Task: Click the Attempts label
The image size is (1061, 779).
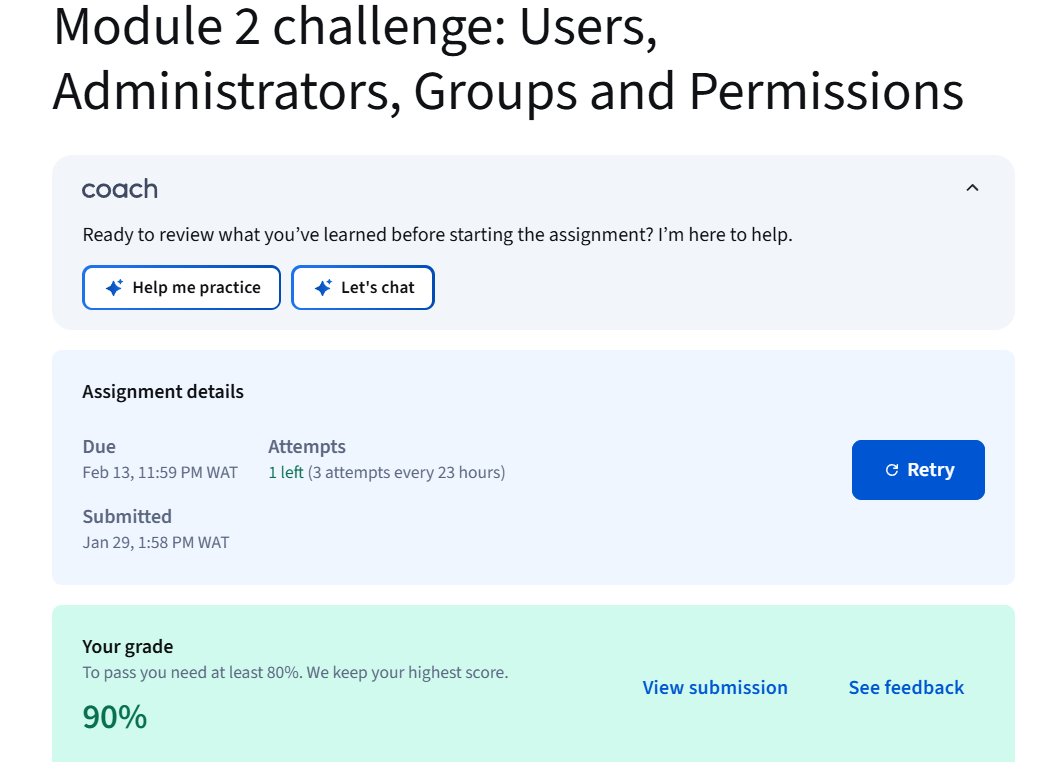Action: click(x=307, y=447)
